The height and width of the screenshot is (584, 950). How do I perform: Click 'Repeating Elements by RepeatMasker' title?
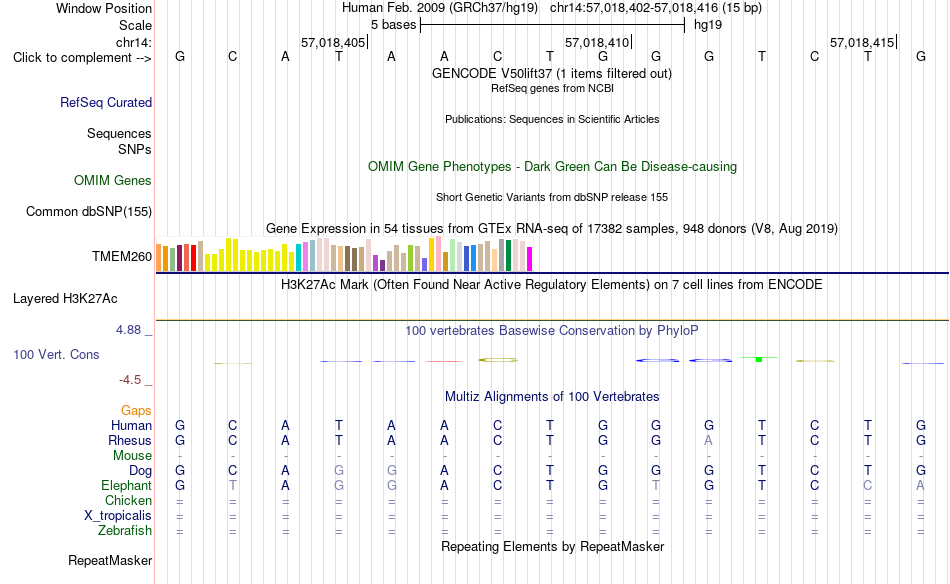pyautogui.click(x=553, y=546)
